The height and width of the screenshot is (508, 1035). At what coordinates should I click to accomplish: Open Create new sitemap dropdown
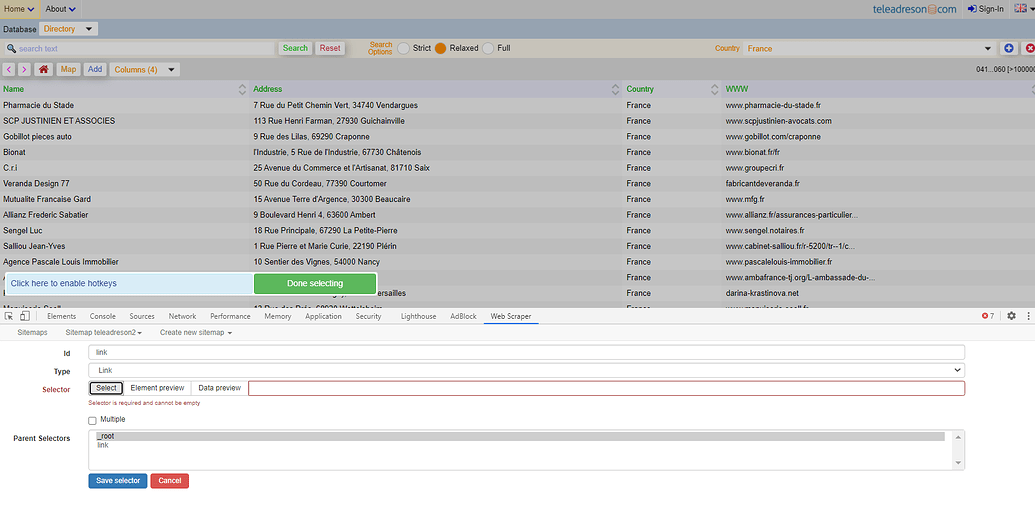pyautogui.click(x=195, y=333)
